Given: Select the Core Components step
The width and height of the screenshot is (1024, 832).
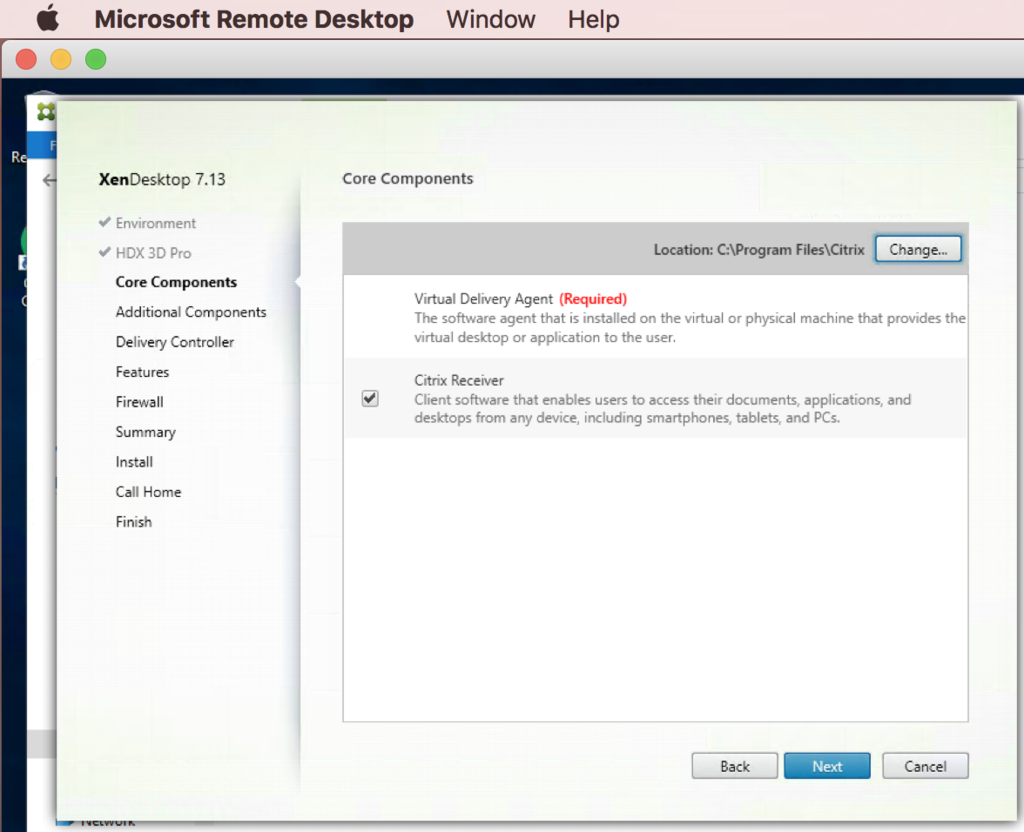Looking at the screenshot, I should click(176, 282).
